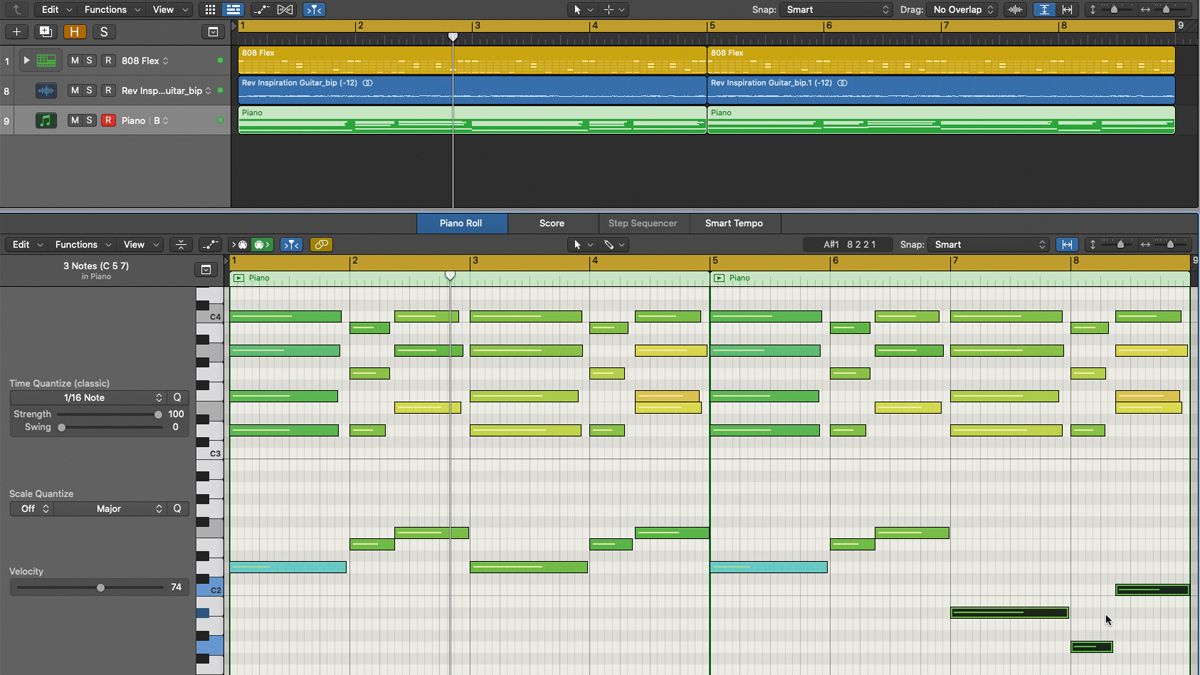Switch to the Score tab
Image resolution: width=1200 pixels, height=675 pixels.
[552, 223]
